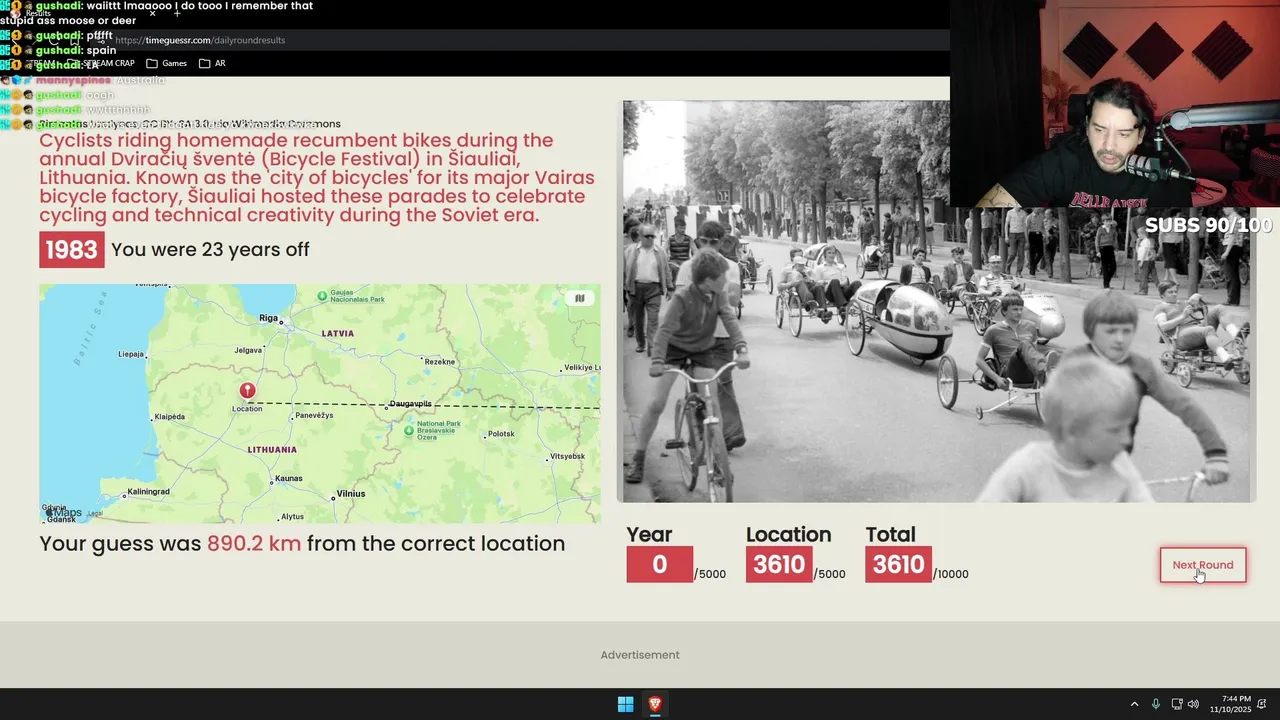Click the red 890.2 km distance text
The image size is (1280, 720).
tap(254, 544)
